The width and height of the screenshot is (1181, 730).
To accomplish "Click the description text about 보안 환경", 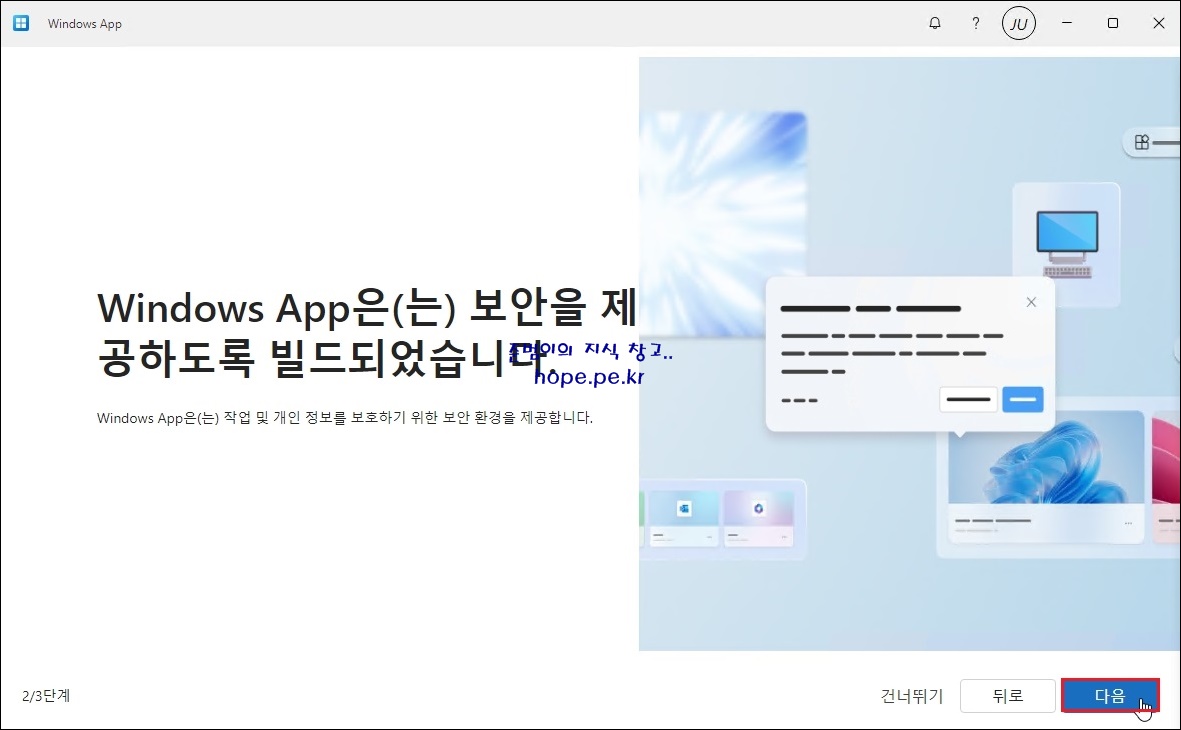I will (x=345, y=417).
